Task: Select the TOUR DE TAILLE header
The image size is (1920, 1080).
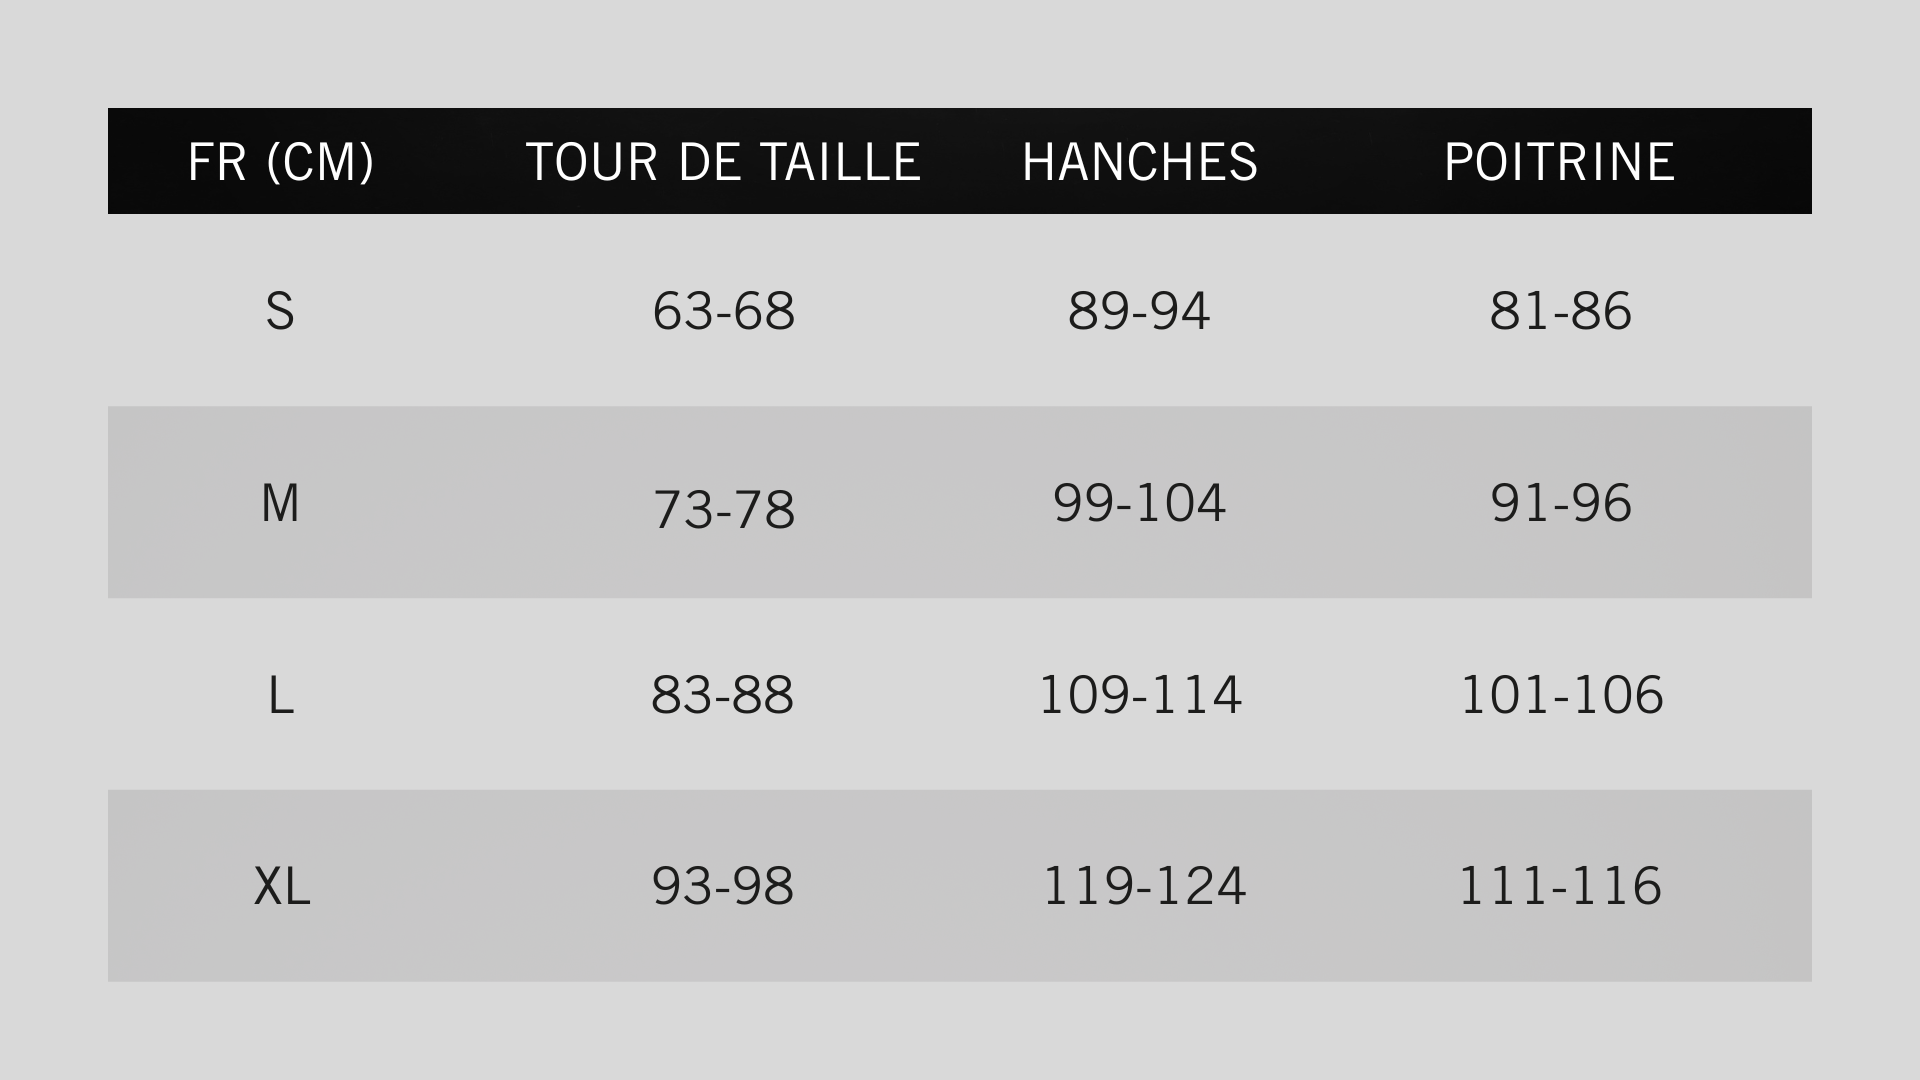Action: (x=723, y=162)
